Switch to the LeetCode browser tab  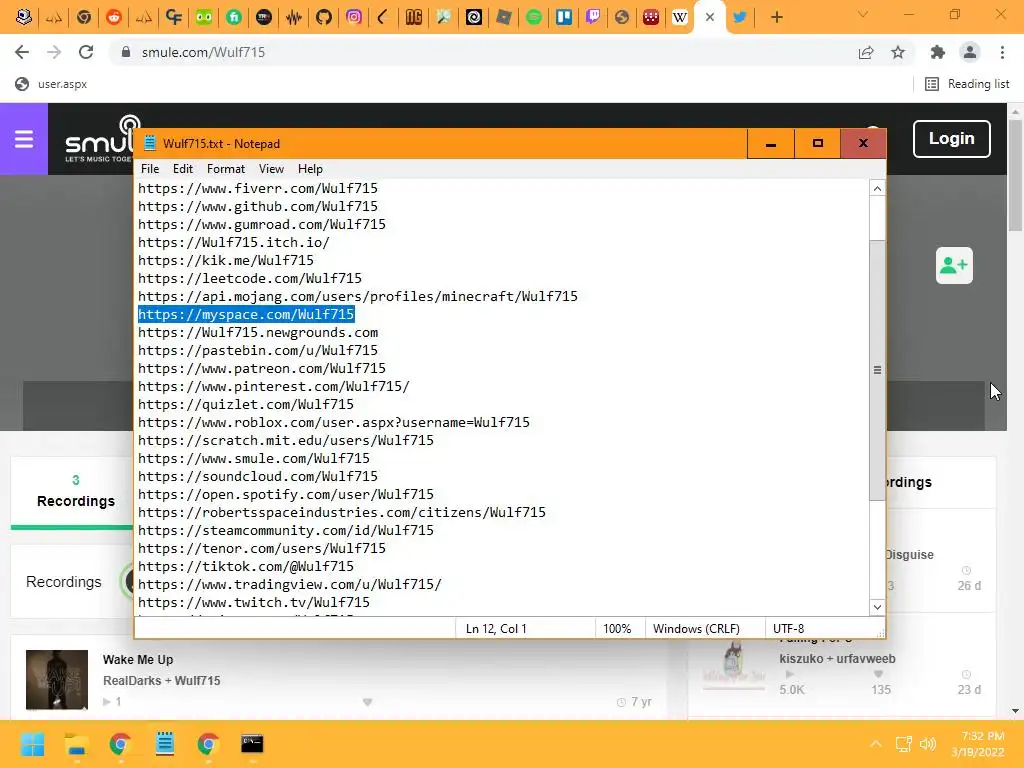tap(384, 17)
